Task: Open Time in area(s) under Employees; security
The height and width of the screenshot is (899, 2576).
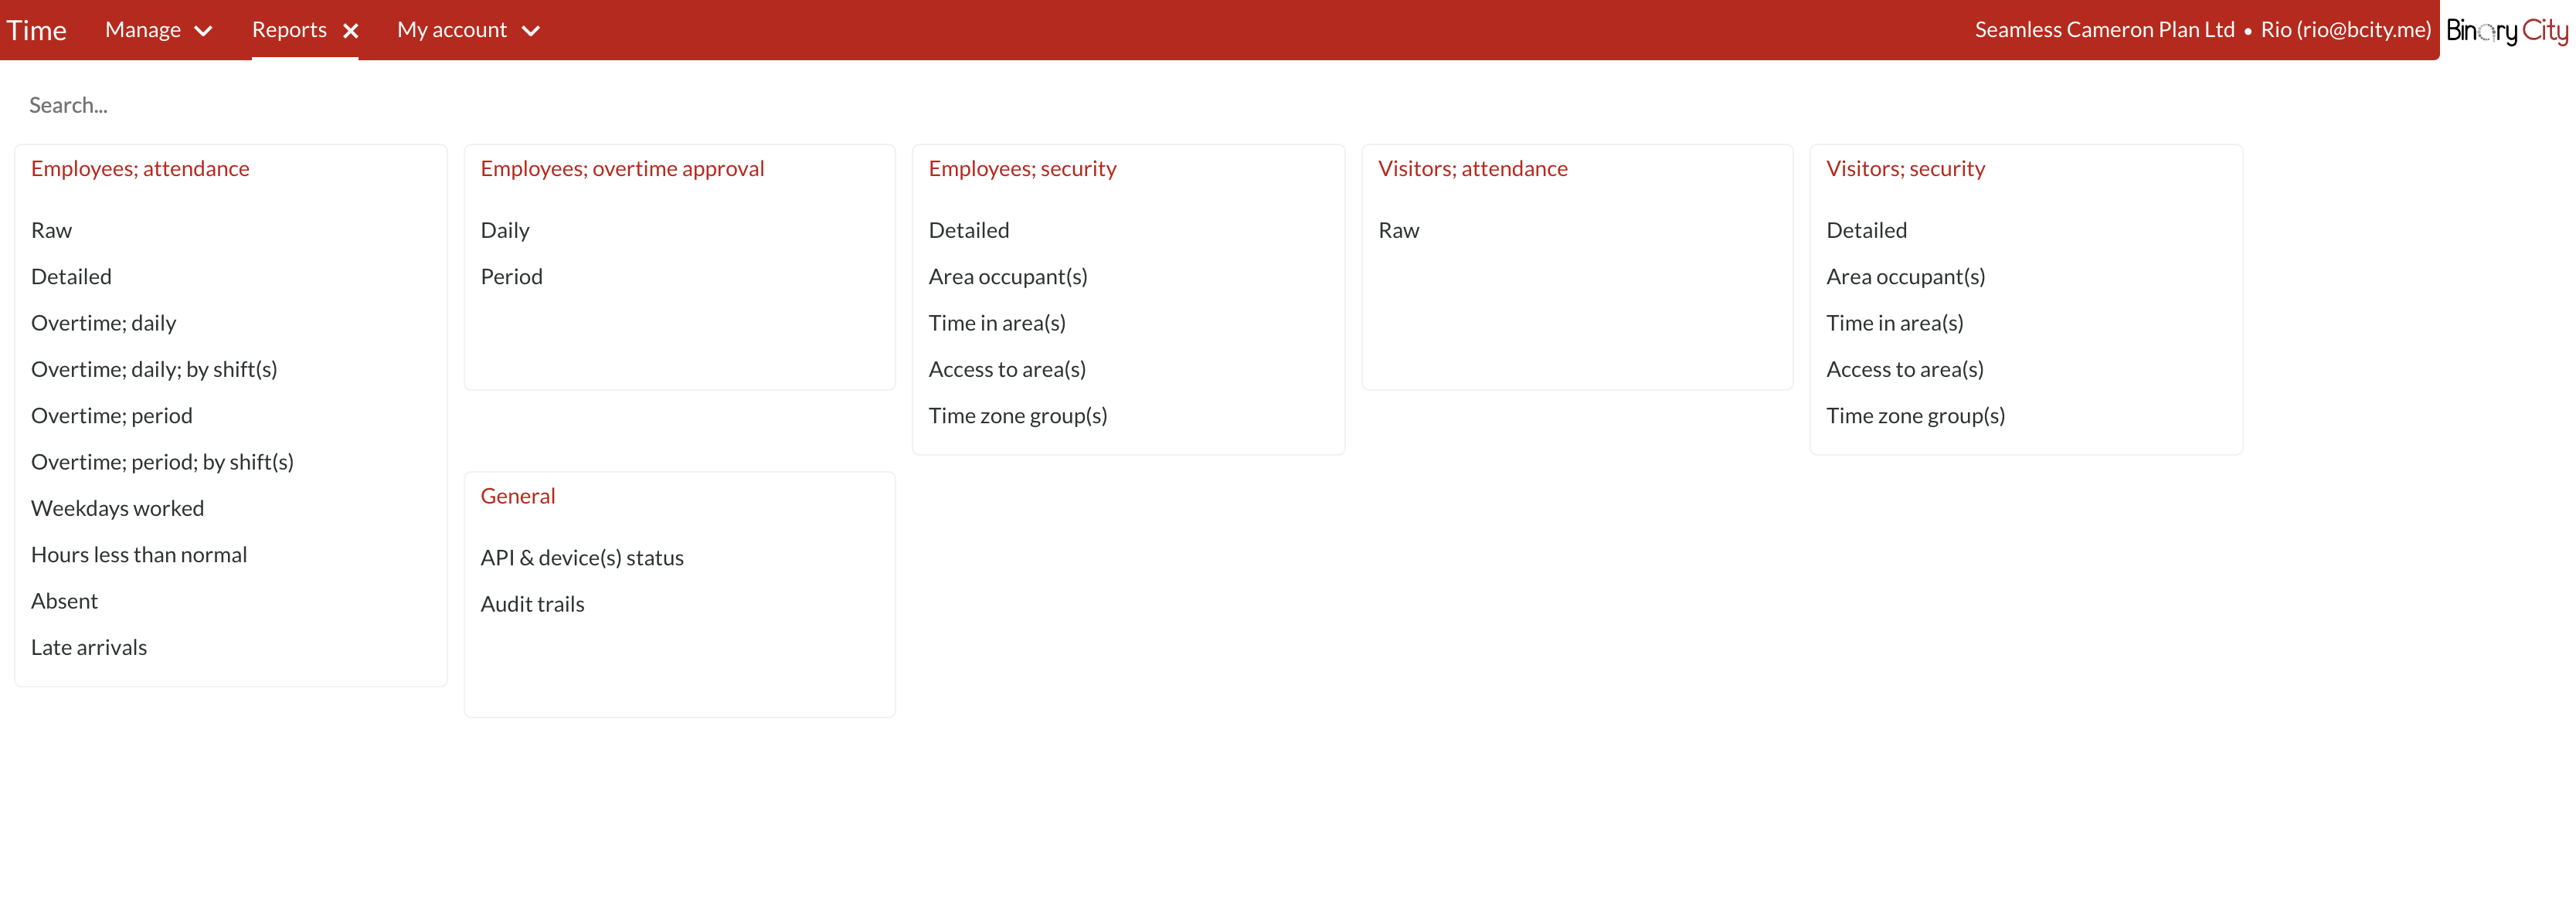Action: (x=996, y=323)
